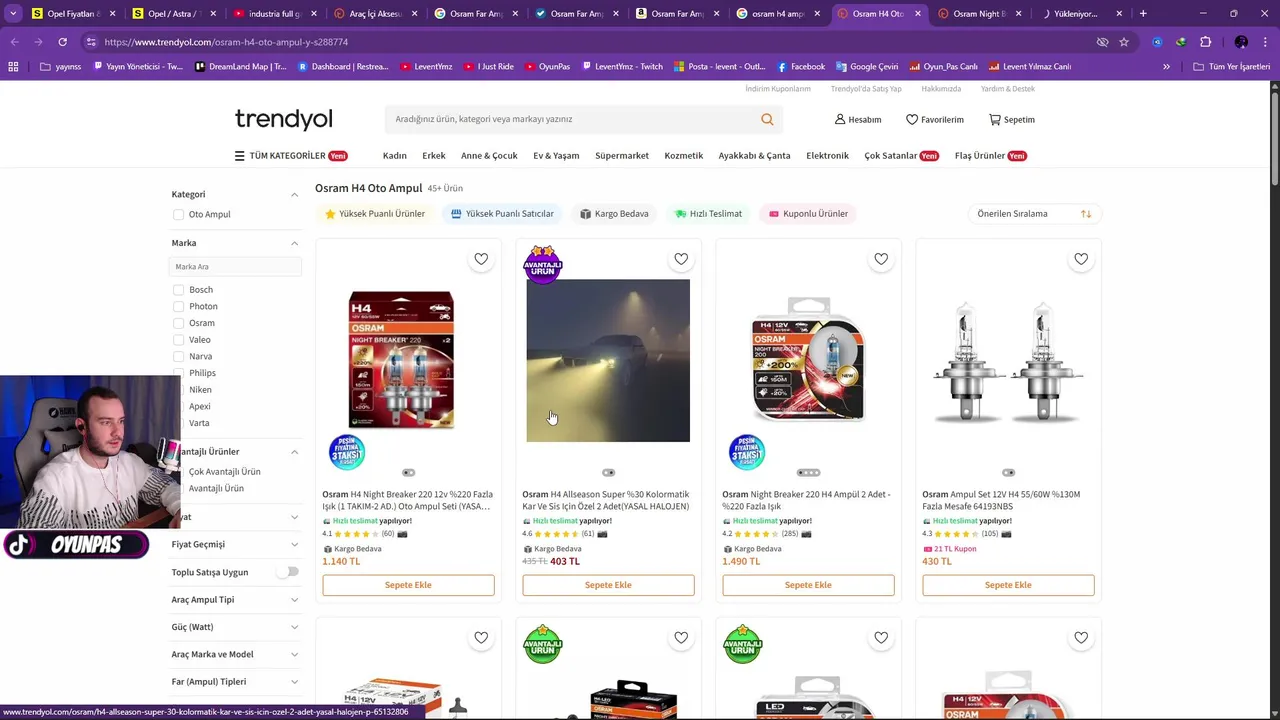1280x720 pixels.
Task: Check the Narva brand filter
Action: coord(178,356)
